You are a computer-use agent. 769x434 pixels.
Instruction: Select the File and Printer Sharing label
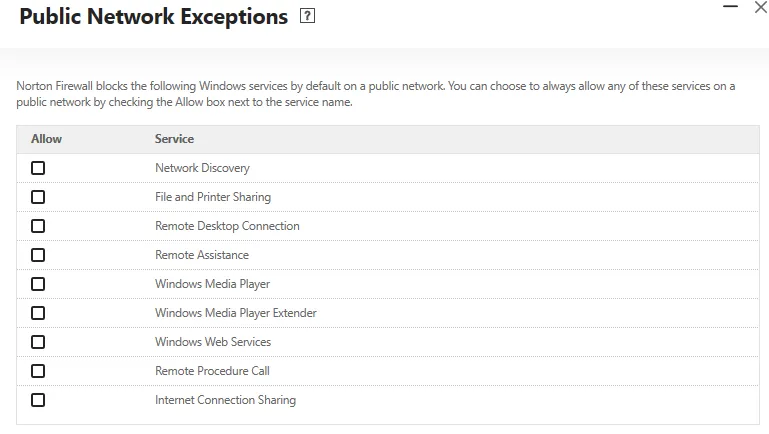(x=212, y=197)
